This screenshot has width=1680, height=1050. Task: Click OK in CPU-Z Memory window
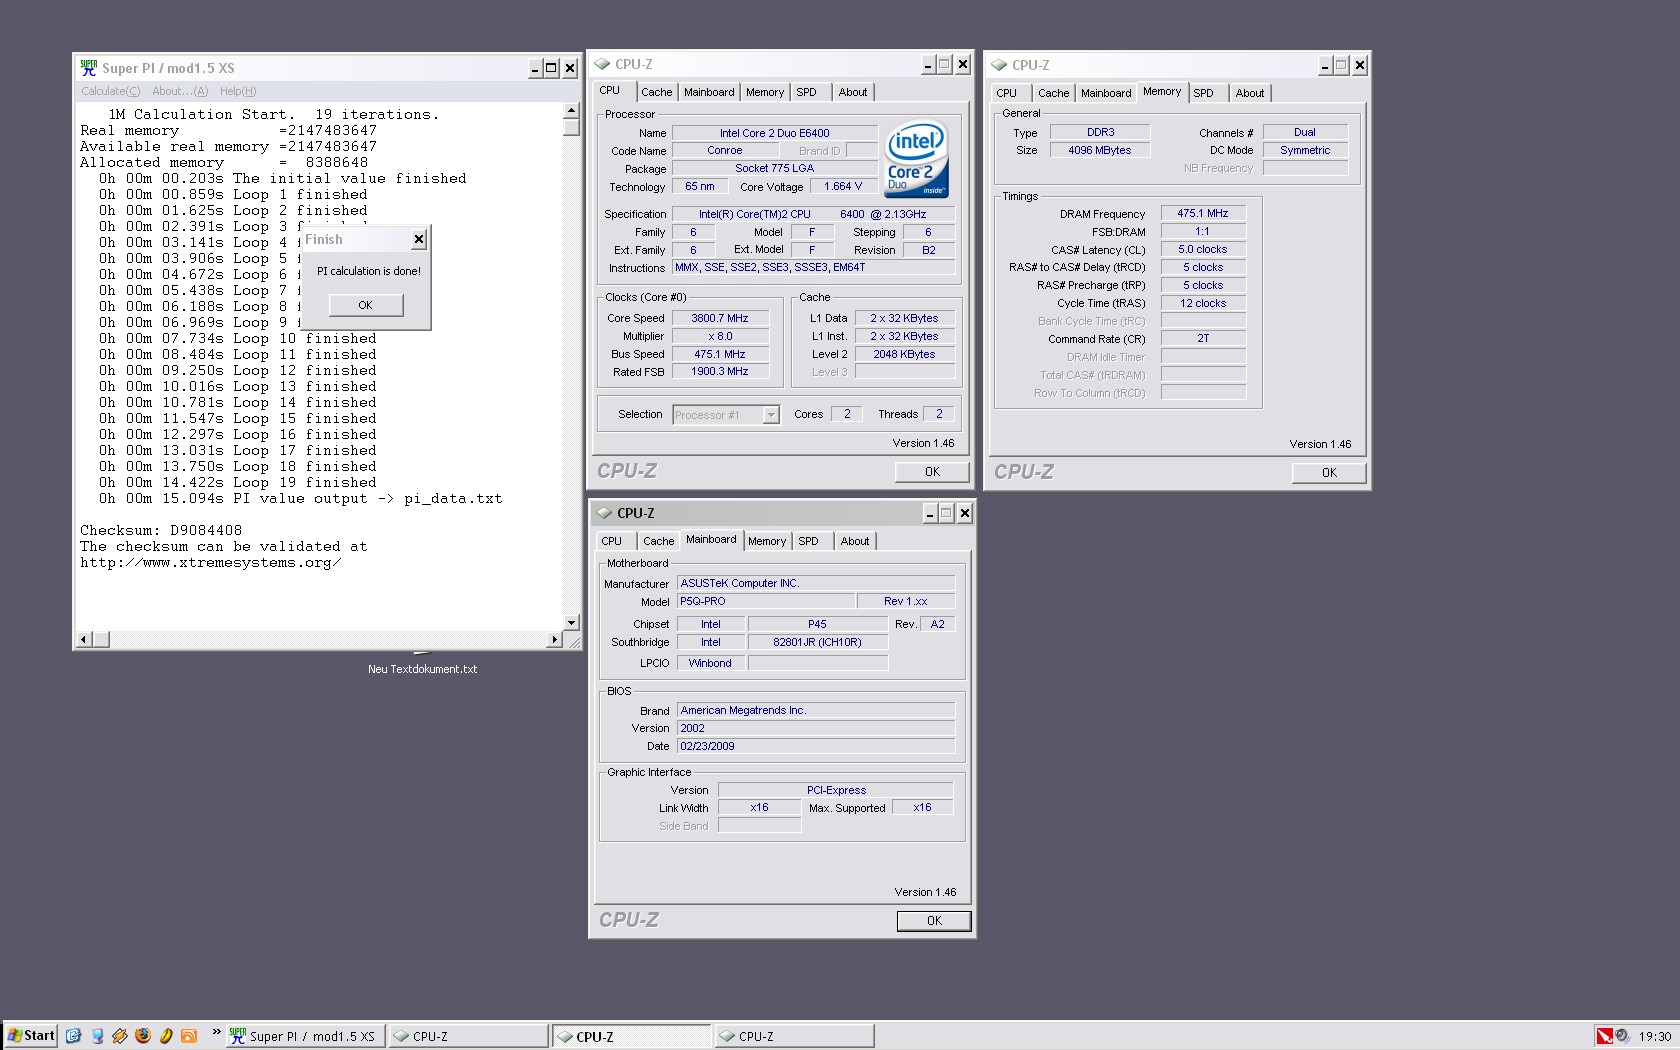pos(1329,473)
